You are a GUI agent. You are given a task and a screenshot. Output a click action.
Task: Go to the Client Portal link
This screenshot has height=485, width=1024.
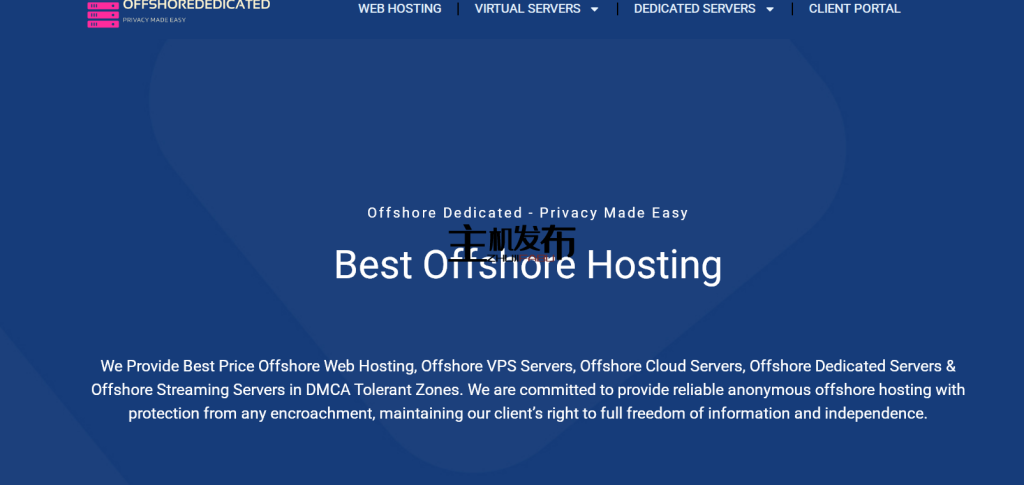coord(854,9)
